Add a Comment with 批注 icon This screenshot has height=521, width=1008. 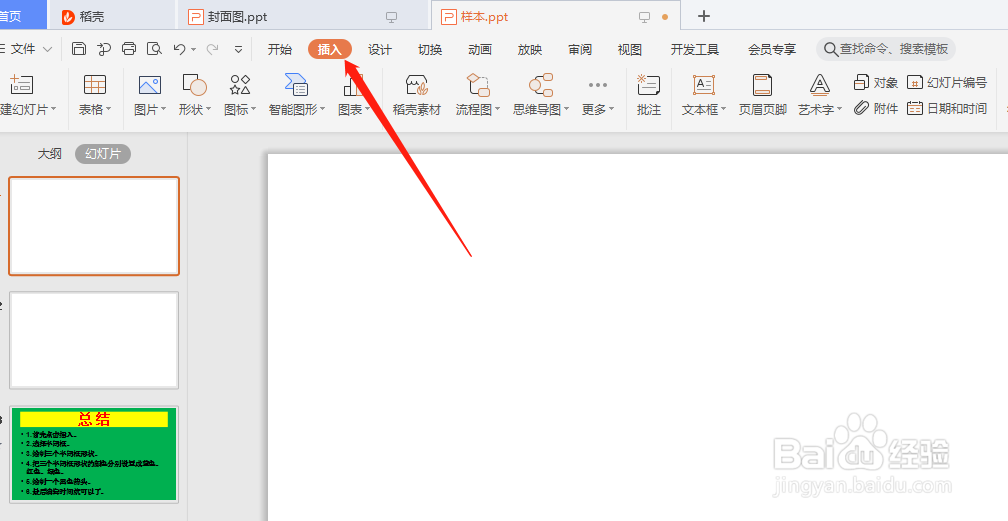click(648, 84)
